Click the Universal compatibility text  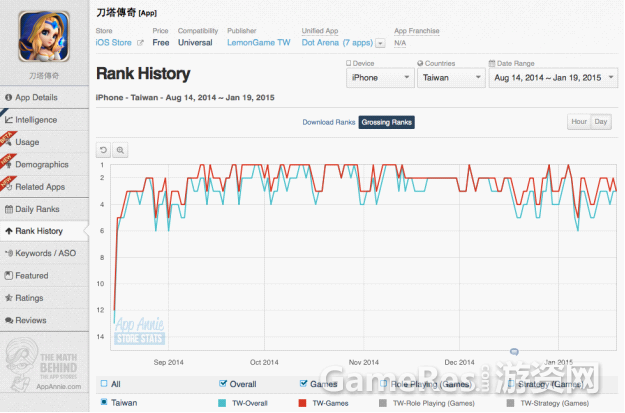click(195, 43)
